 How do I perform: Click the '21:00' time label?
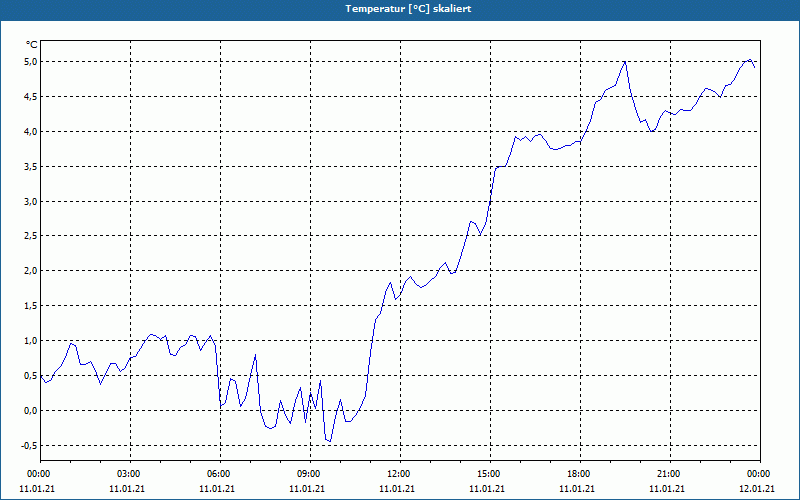[x=668, y=474]
